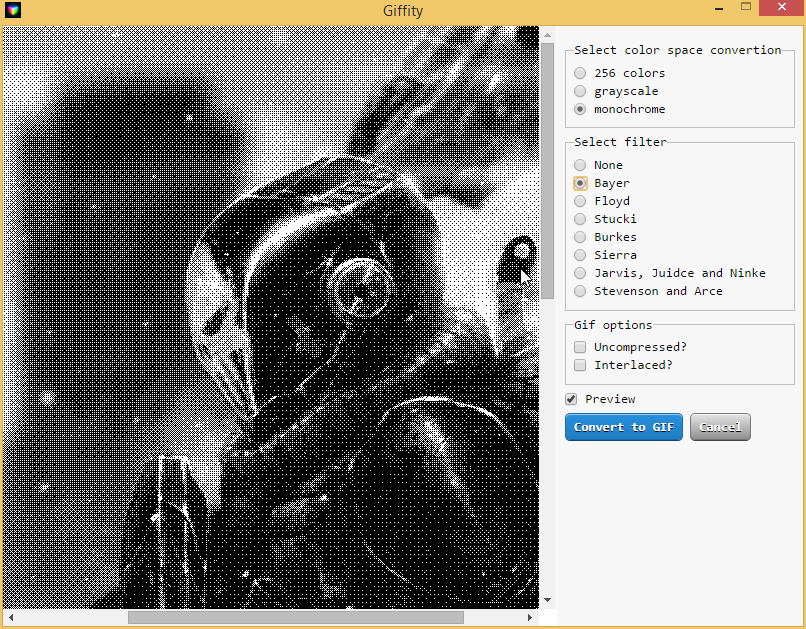Choose the Floyd dithering filter
The image size is (806, 629).
[580, 201]
